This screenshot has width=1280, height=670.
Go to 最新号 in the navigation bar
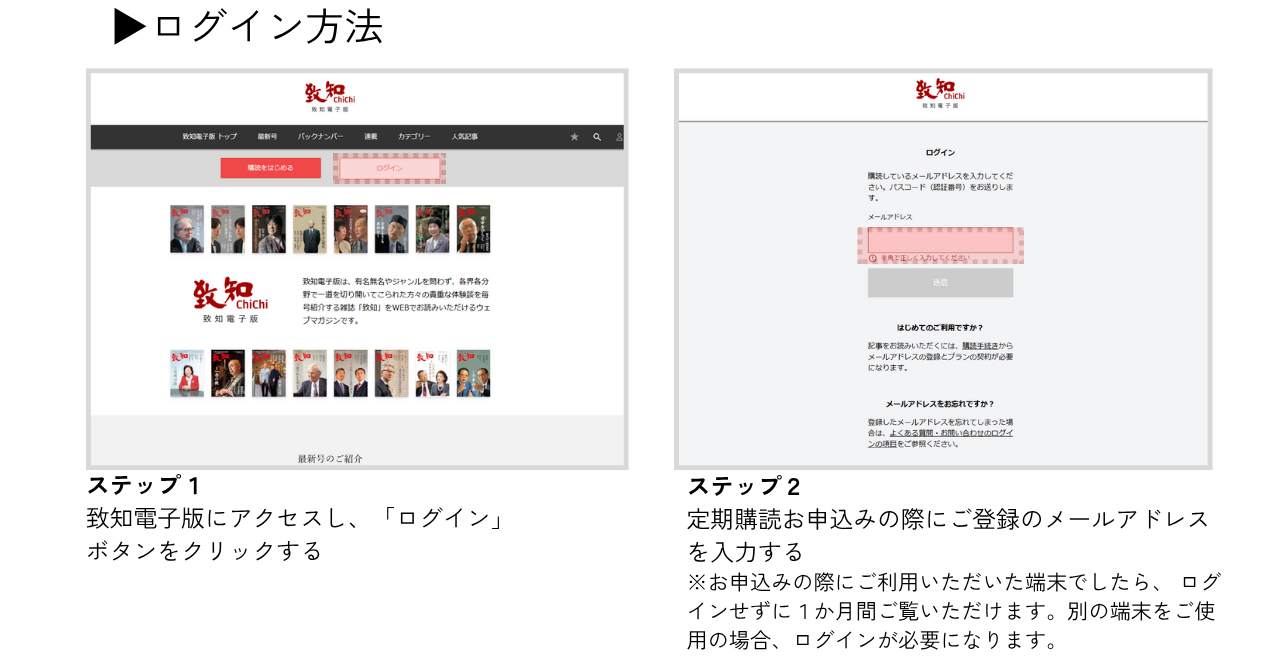click(267, 137)
